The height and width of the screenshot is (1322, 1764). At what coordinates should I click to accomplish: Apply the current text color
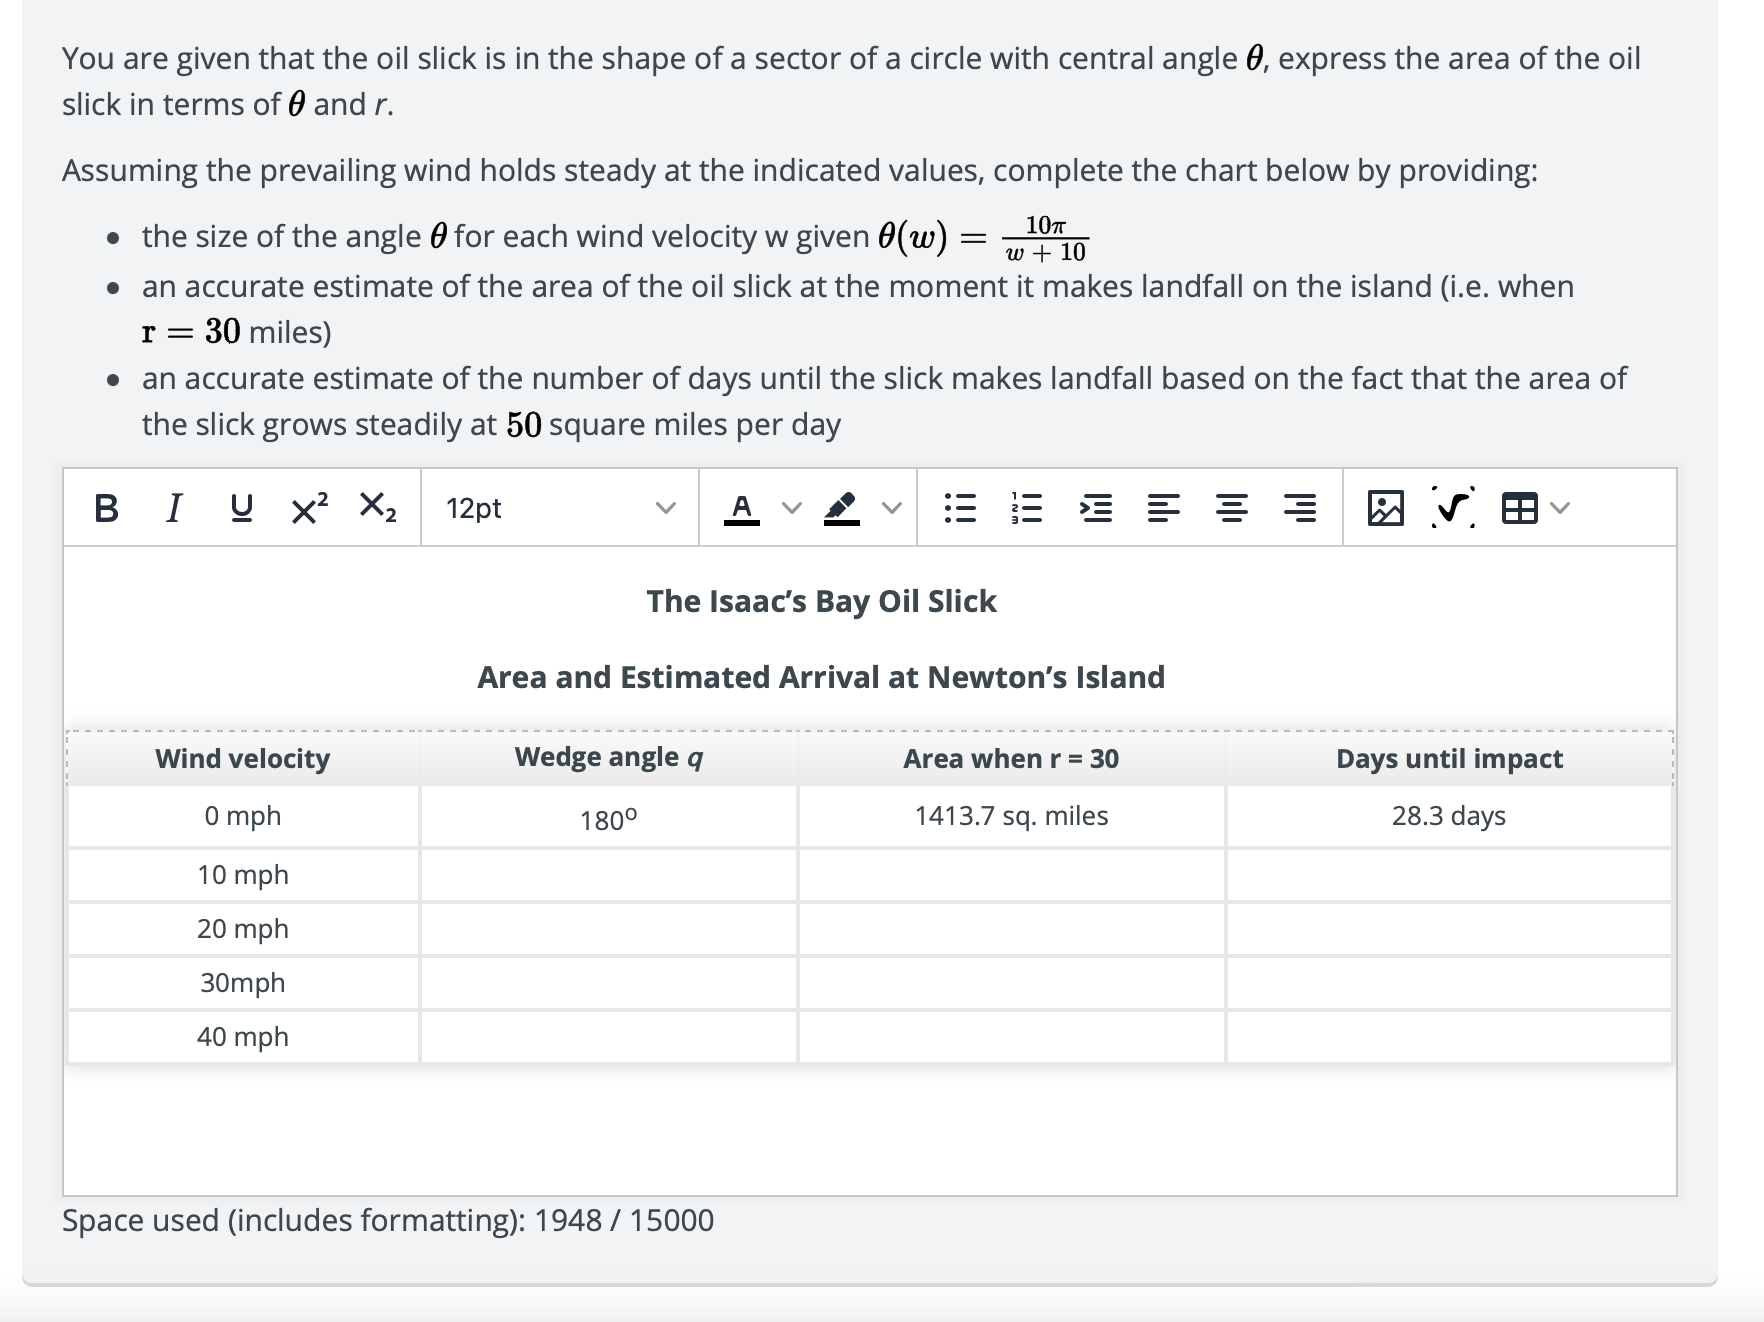pyautogui.click(x=741, y=509)
